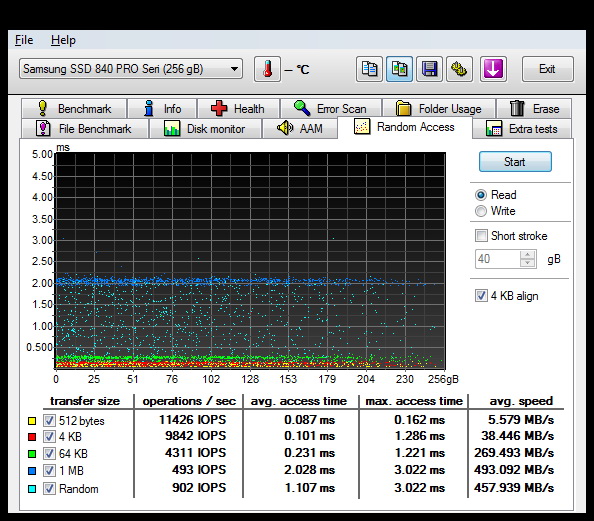Click the floppy disk save screenshot icon

(429, 69)
